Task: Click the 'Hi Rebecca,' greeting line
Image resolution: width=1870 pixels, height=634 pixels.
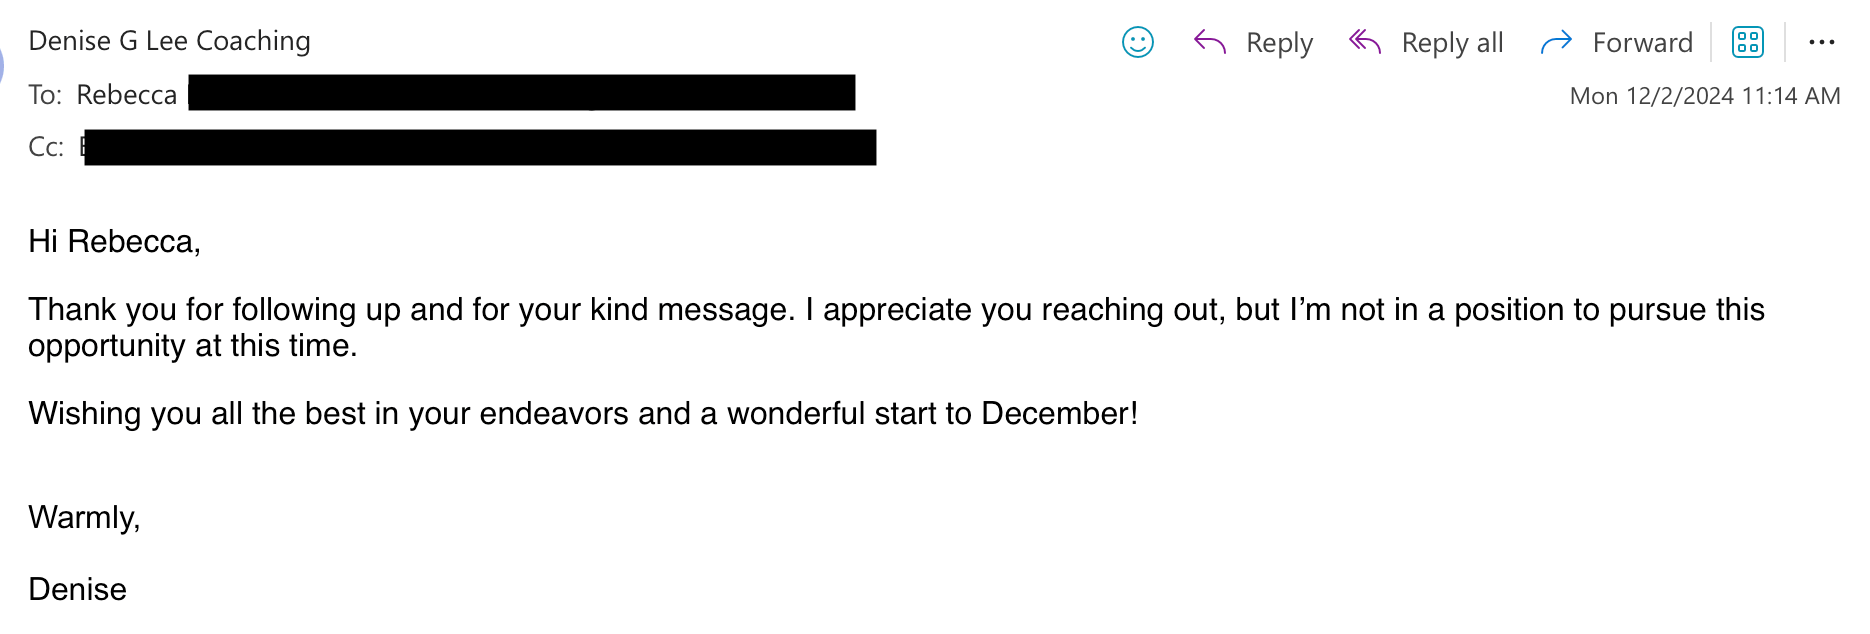Action: pyautogui.click(x=115, y=242)
